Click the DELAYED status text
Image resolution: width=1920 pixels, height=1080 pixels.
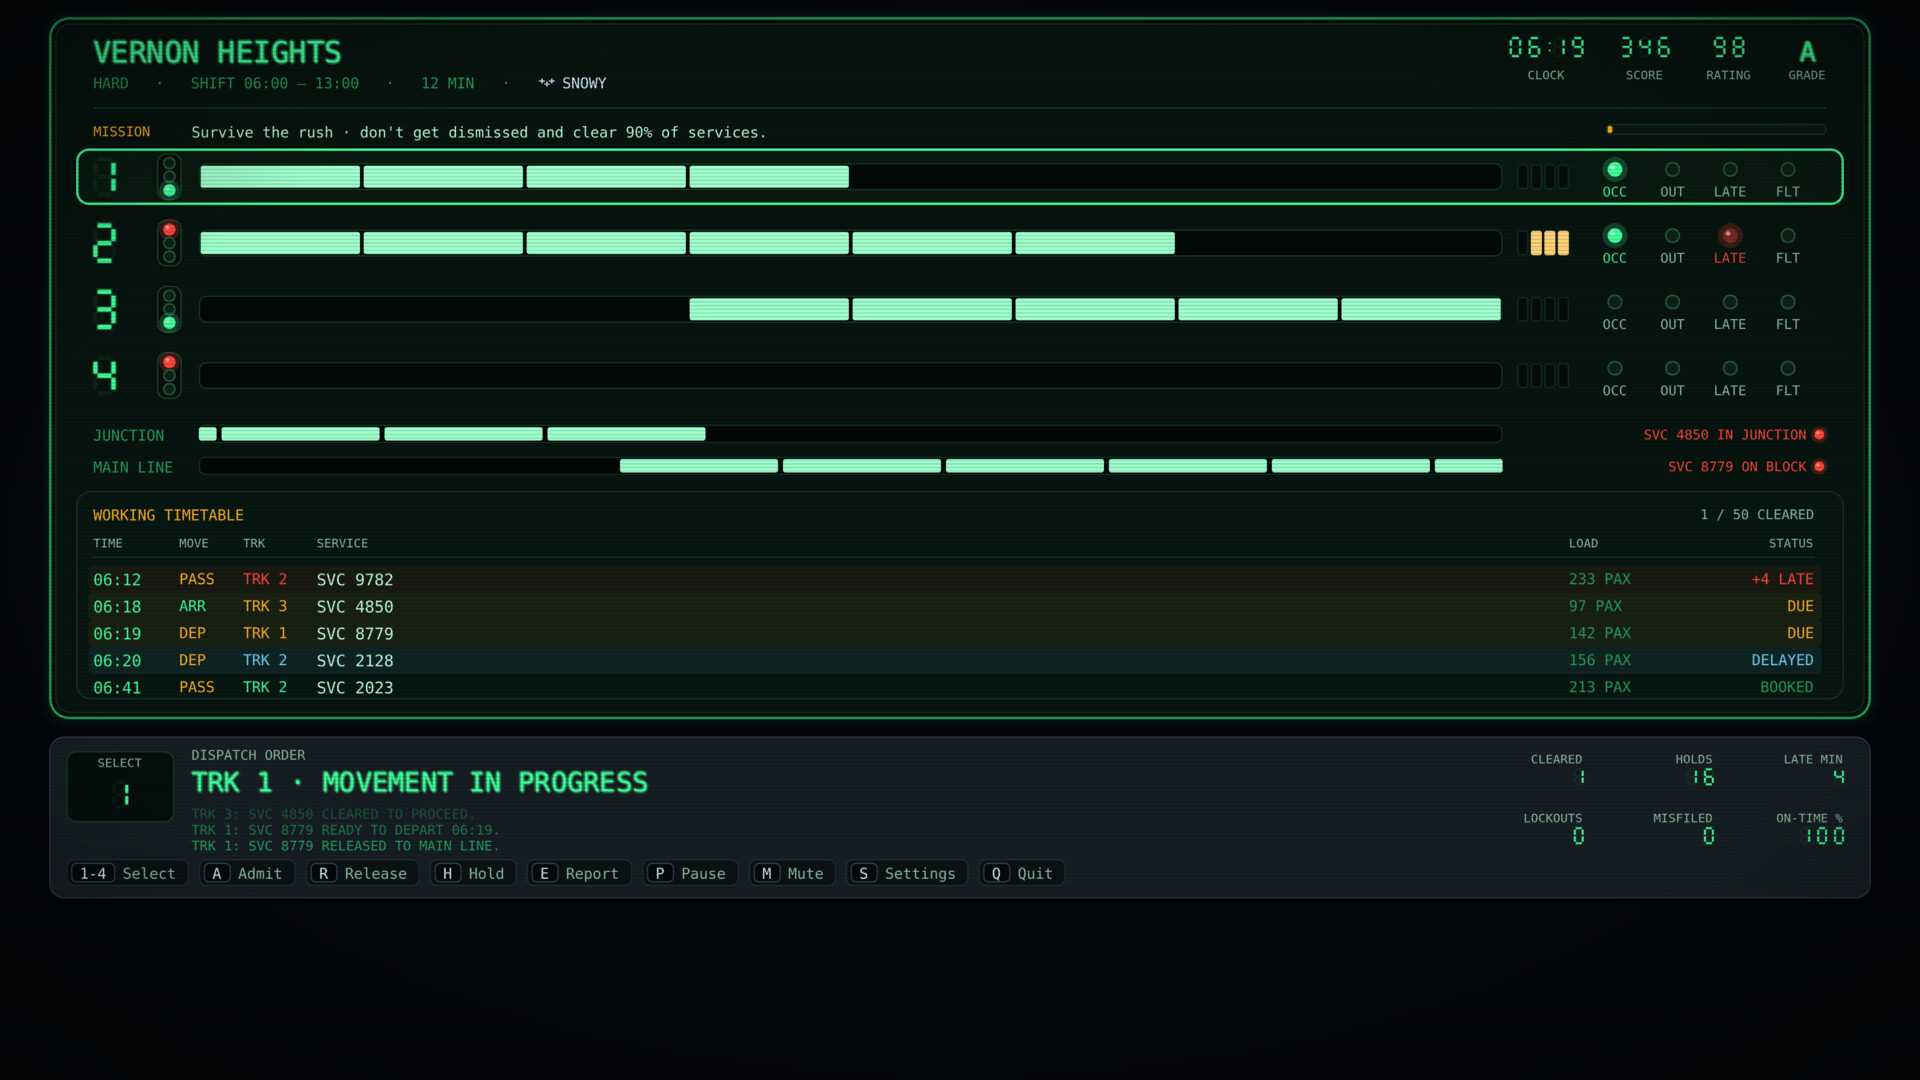pos(1782,661)
